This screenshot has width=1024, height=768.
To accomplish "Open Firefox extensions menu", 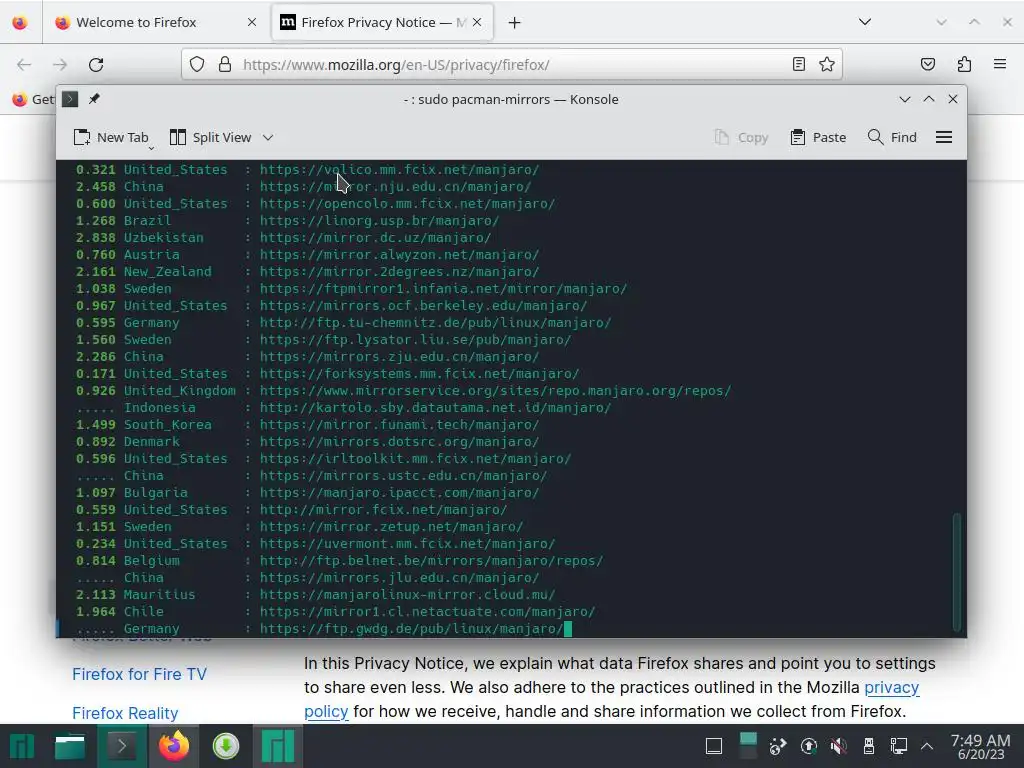I will pyautogui.click(x=964, y=64).
